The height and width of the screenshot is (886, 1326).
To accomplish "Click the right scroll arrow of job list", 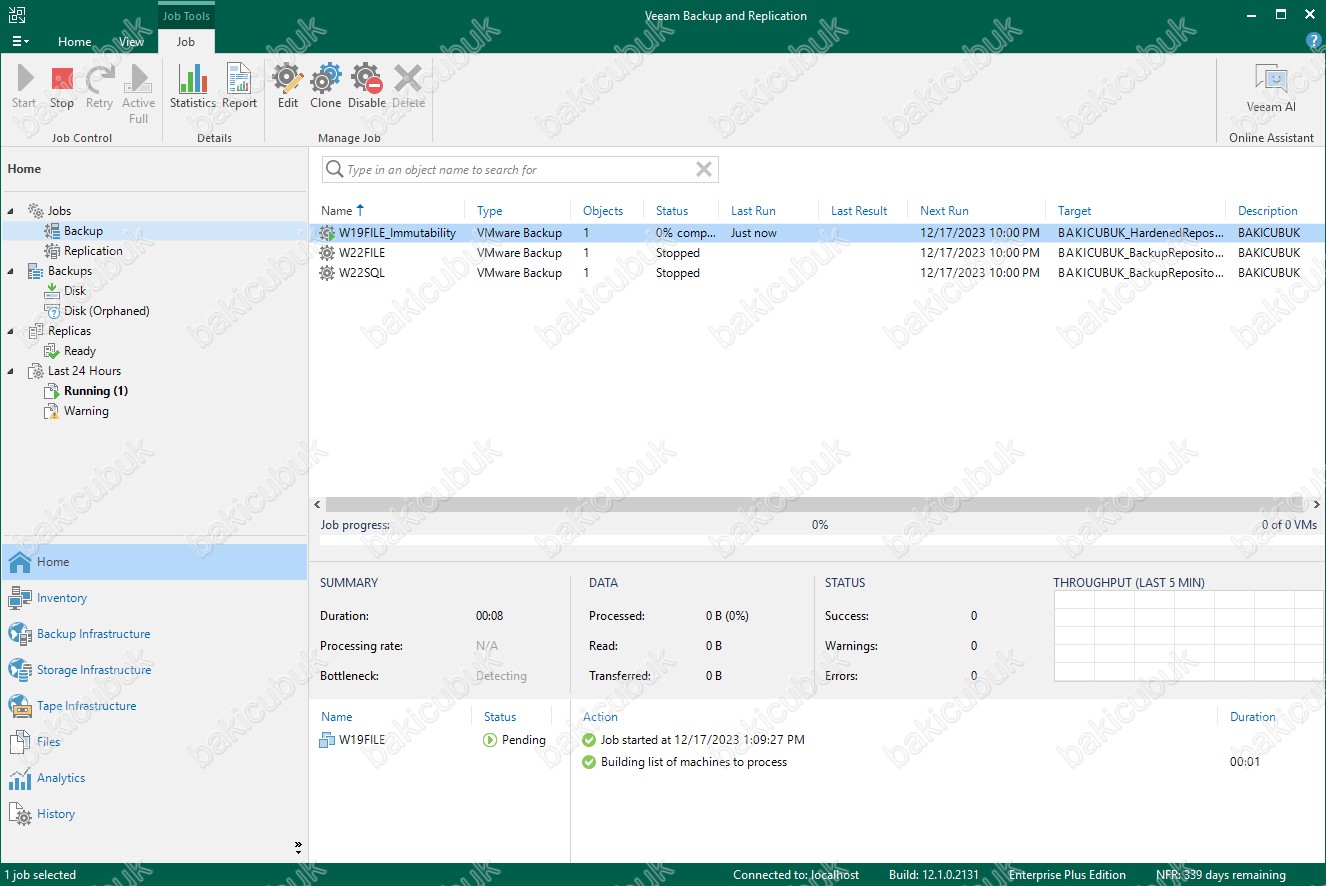I will 1315,505.
